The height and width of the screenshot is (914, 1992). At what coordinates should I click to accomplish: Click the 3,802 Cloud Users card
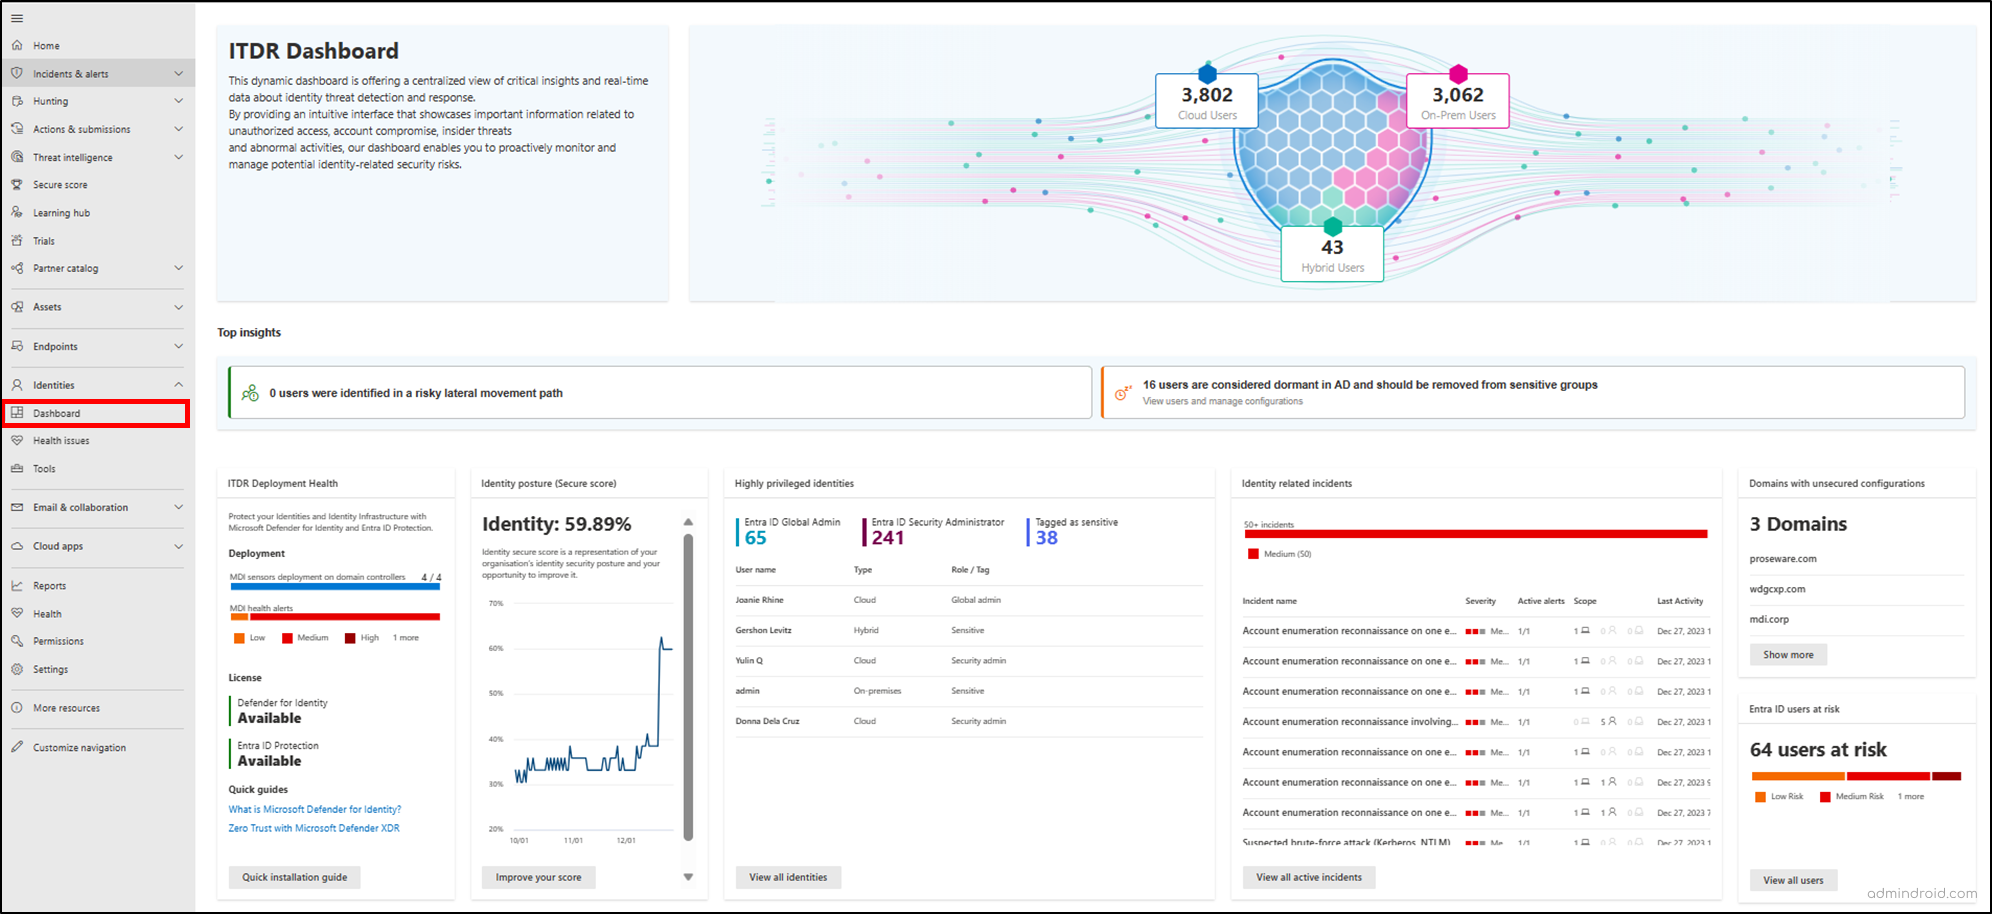(1207, 101)
